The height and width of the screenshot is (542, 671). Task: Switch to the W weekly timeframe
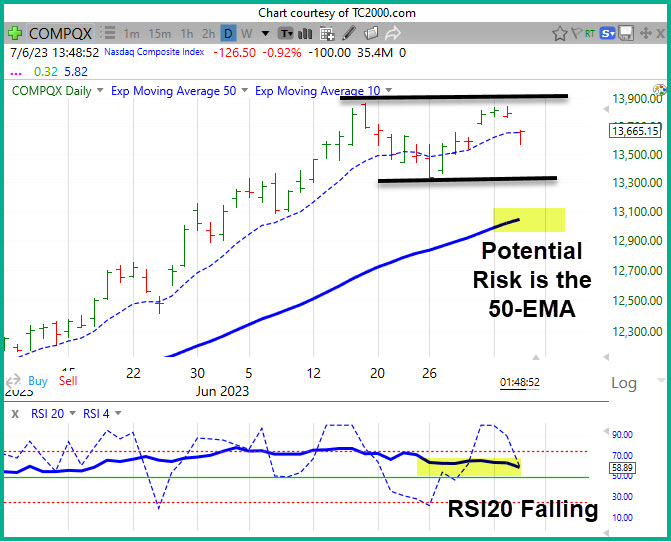click(246, 33)
